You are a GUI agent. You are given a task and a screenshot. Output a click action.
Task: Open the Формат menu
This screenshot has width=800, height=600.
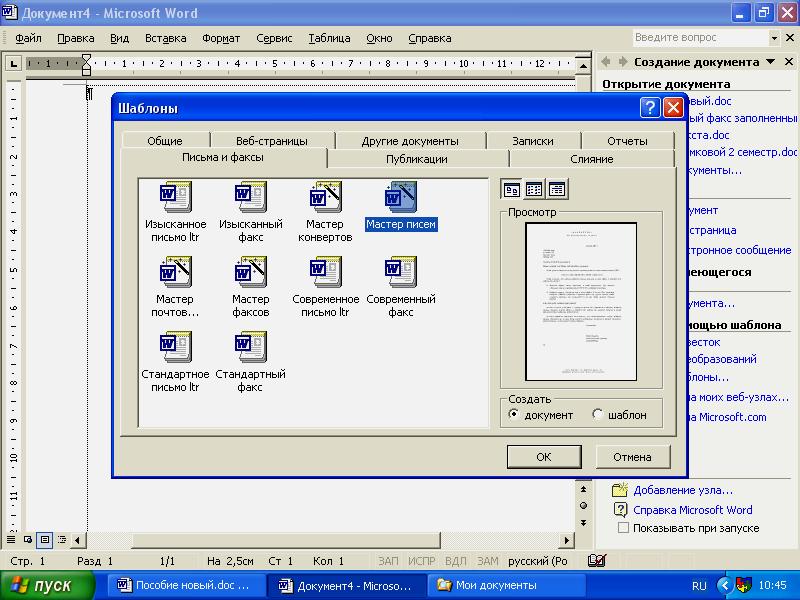(221, 38)
